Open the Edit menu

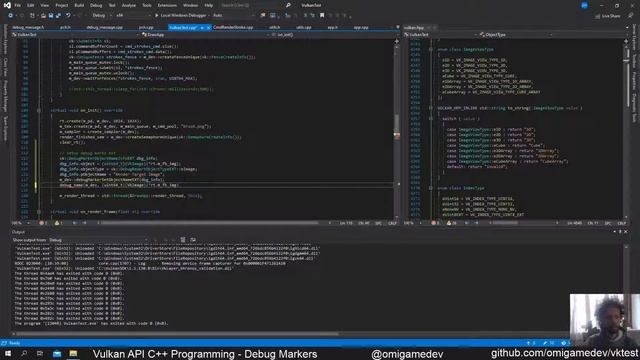click(31, 5)
